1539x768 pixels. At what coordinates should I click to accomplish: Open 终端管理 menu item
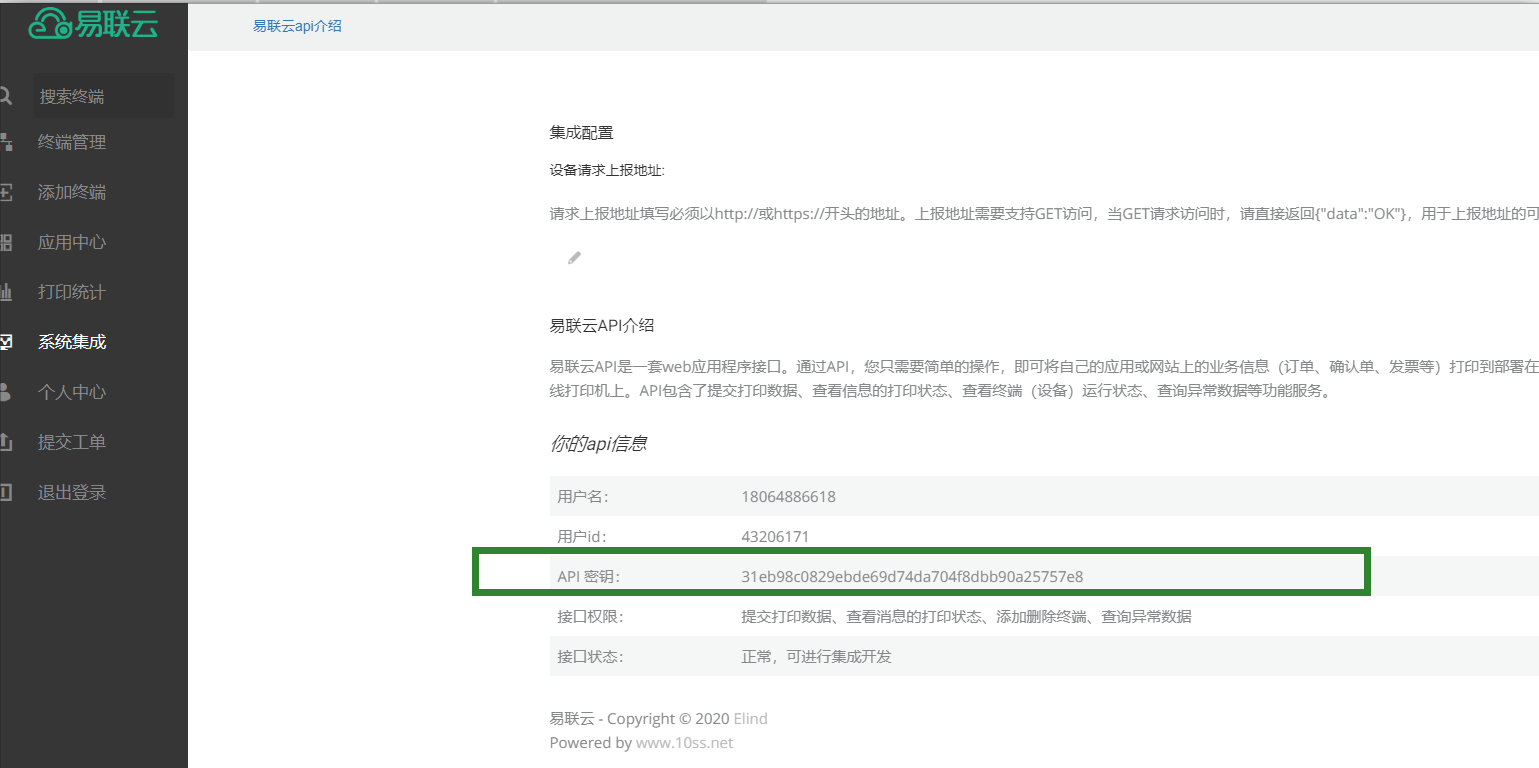(x=72, y=142)
